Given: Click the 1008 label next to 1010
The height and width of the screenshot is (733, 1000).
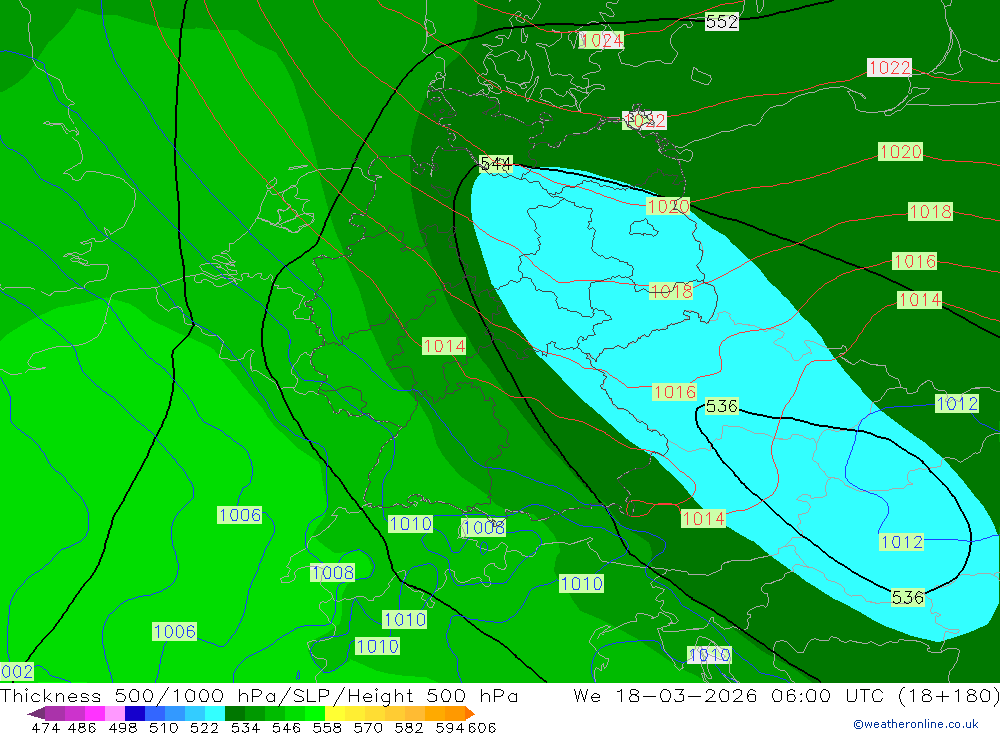Looking at the screenshot, I should click(x=483, y=528).
